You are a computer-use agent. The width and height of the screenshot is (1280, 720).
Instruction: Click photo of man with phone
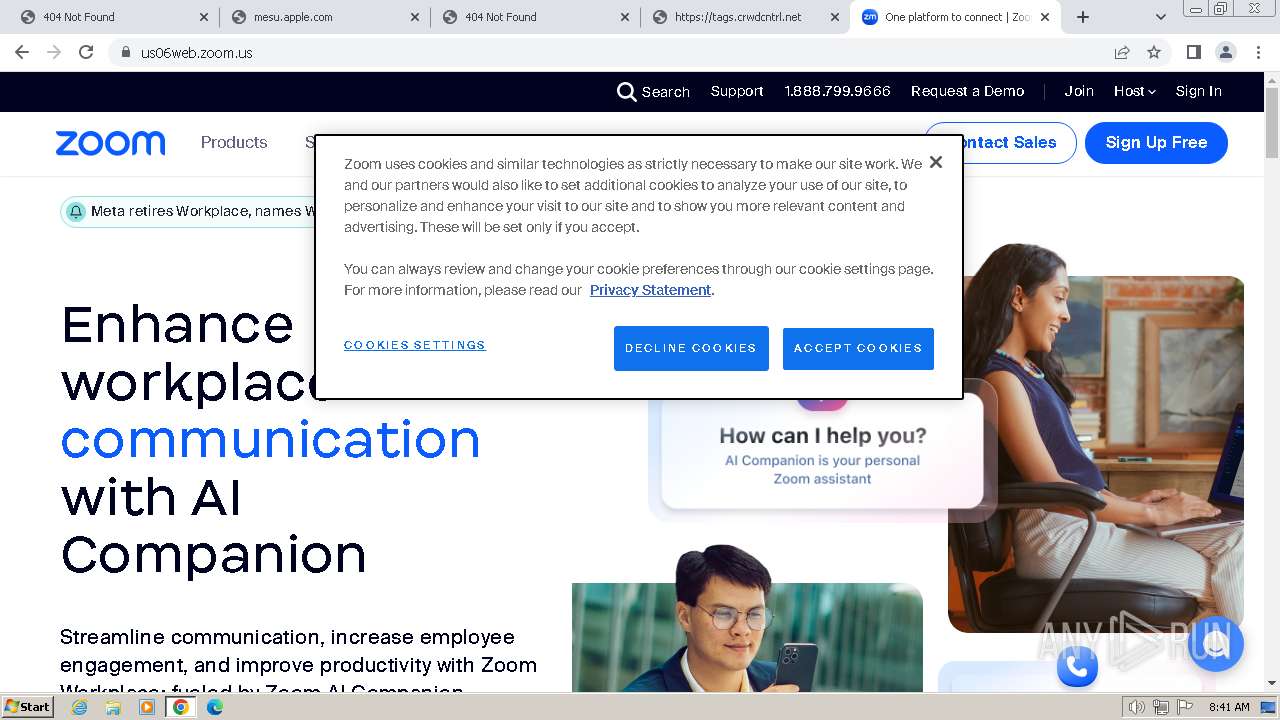pyautogui.click(x=747, y=618)
